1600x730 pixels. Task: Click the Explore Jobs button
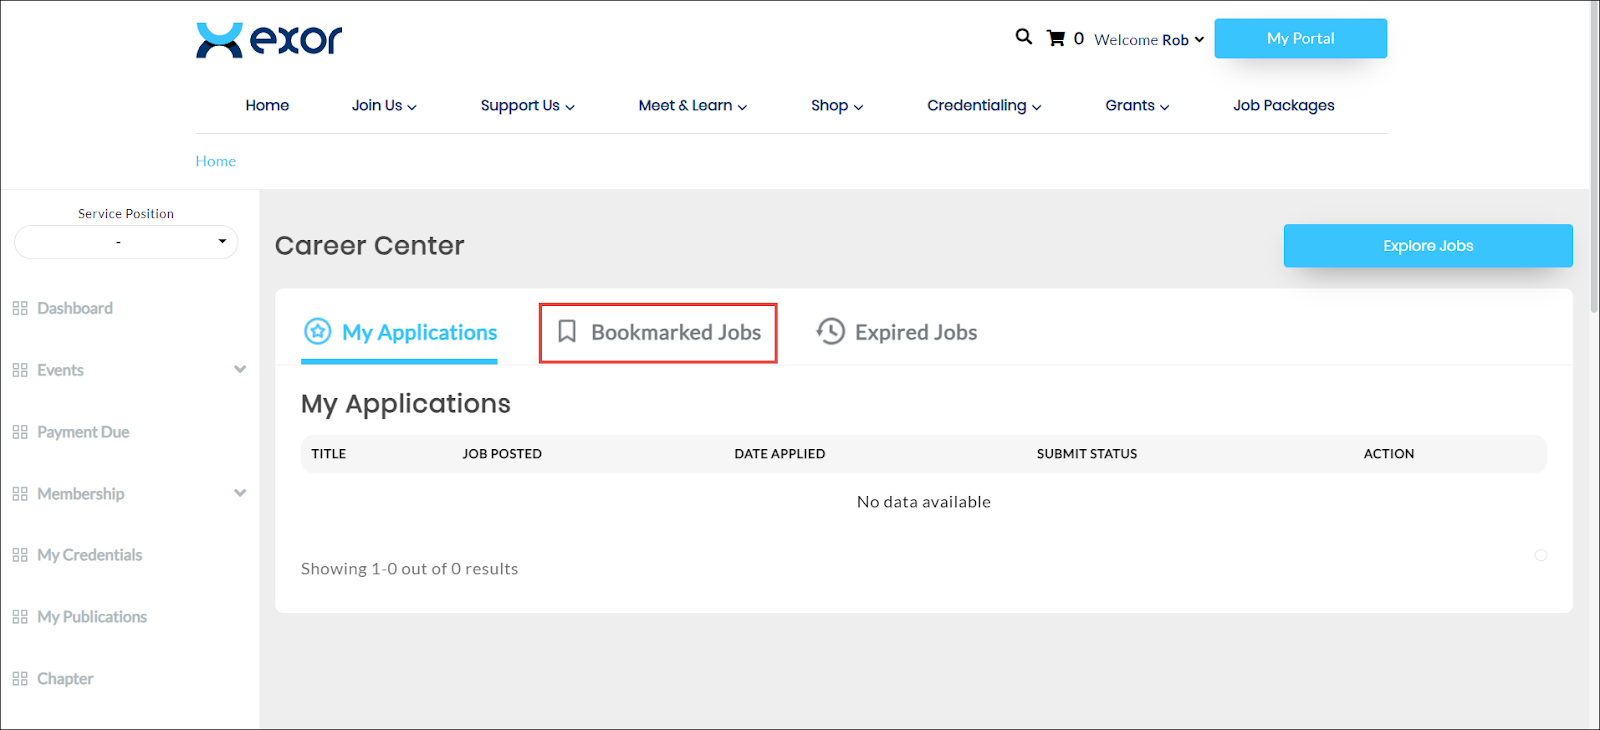click(x=1427, y=246)
